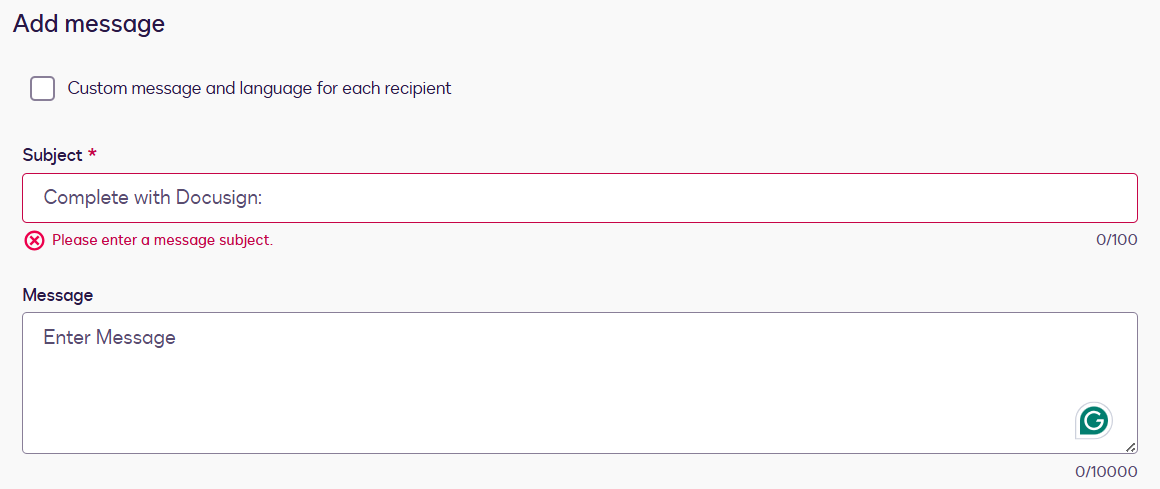The image size is (1160, 489).
Task: Click the word 'Enter' in the Message box
Action: point(67,338)
